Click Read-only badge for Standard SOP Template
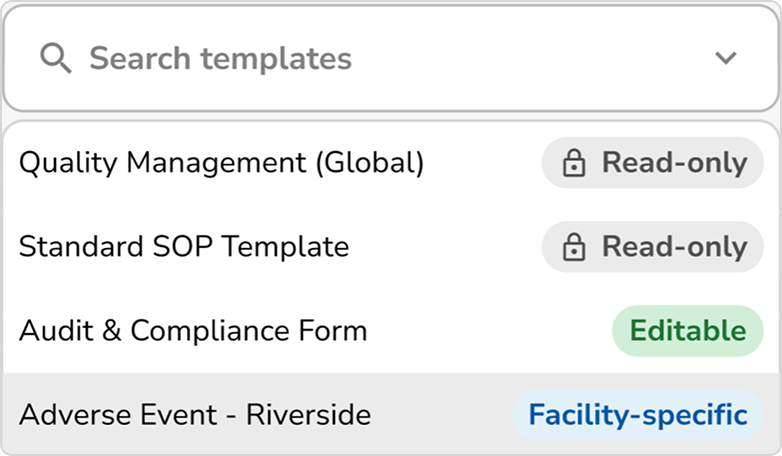The image size is (782, 456). (652, 246)
